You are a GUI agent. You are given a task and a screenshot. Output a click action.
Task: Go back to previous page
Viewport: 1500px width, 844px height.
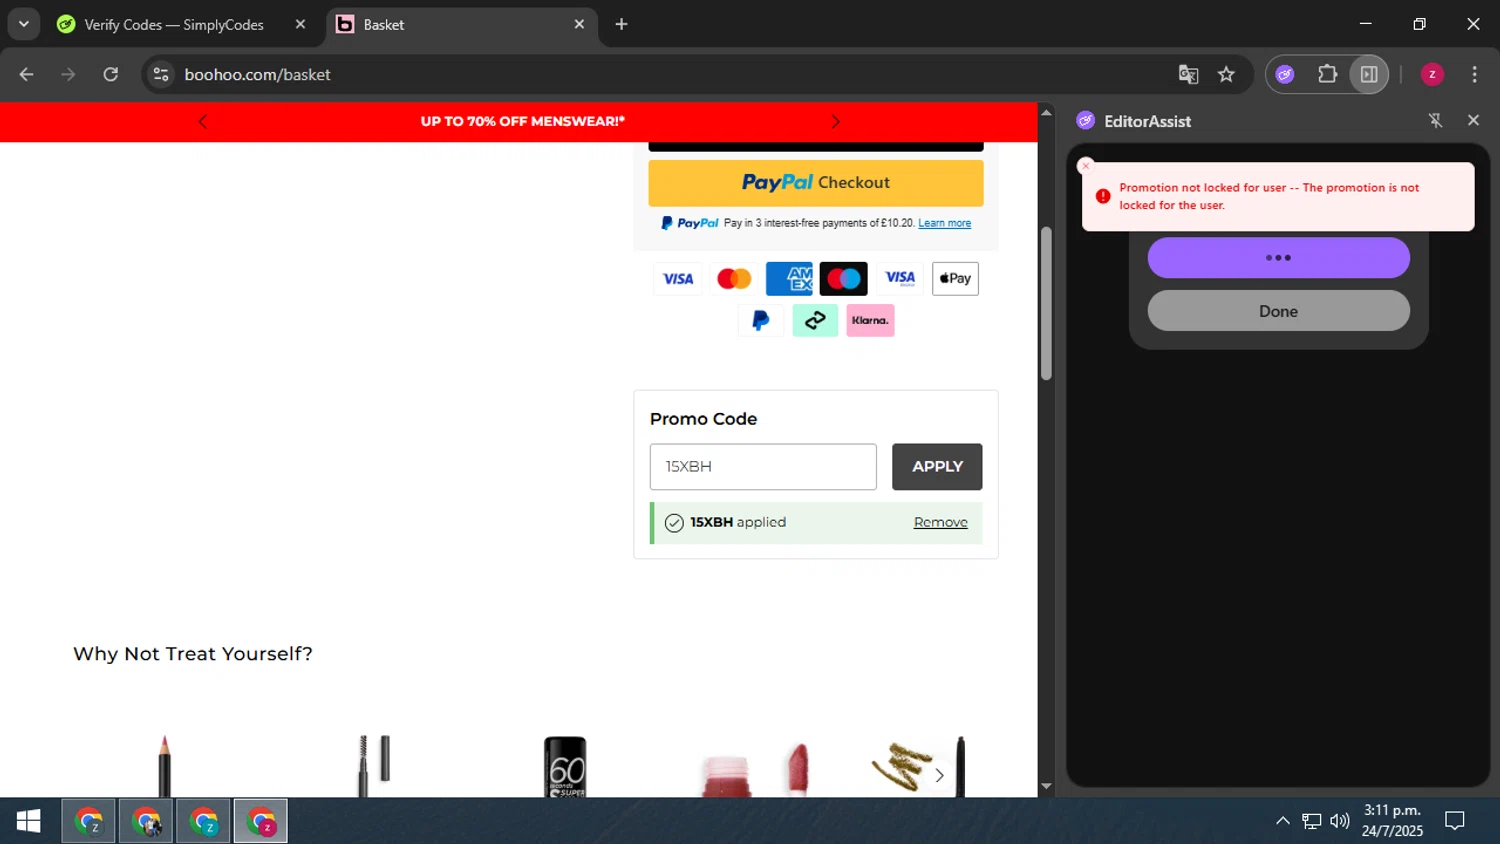(x=27, y=74)
